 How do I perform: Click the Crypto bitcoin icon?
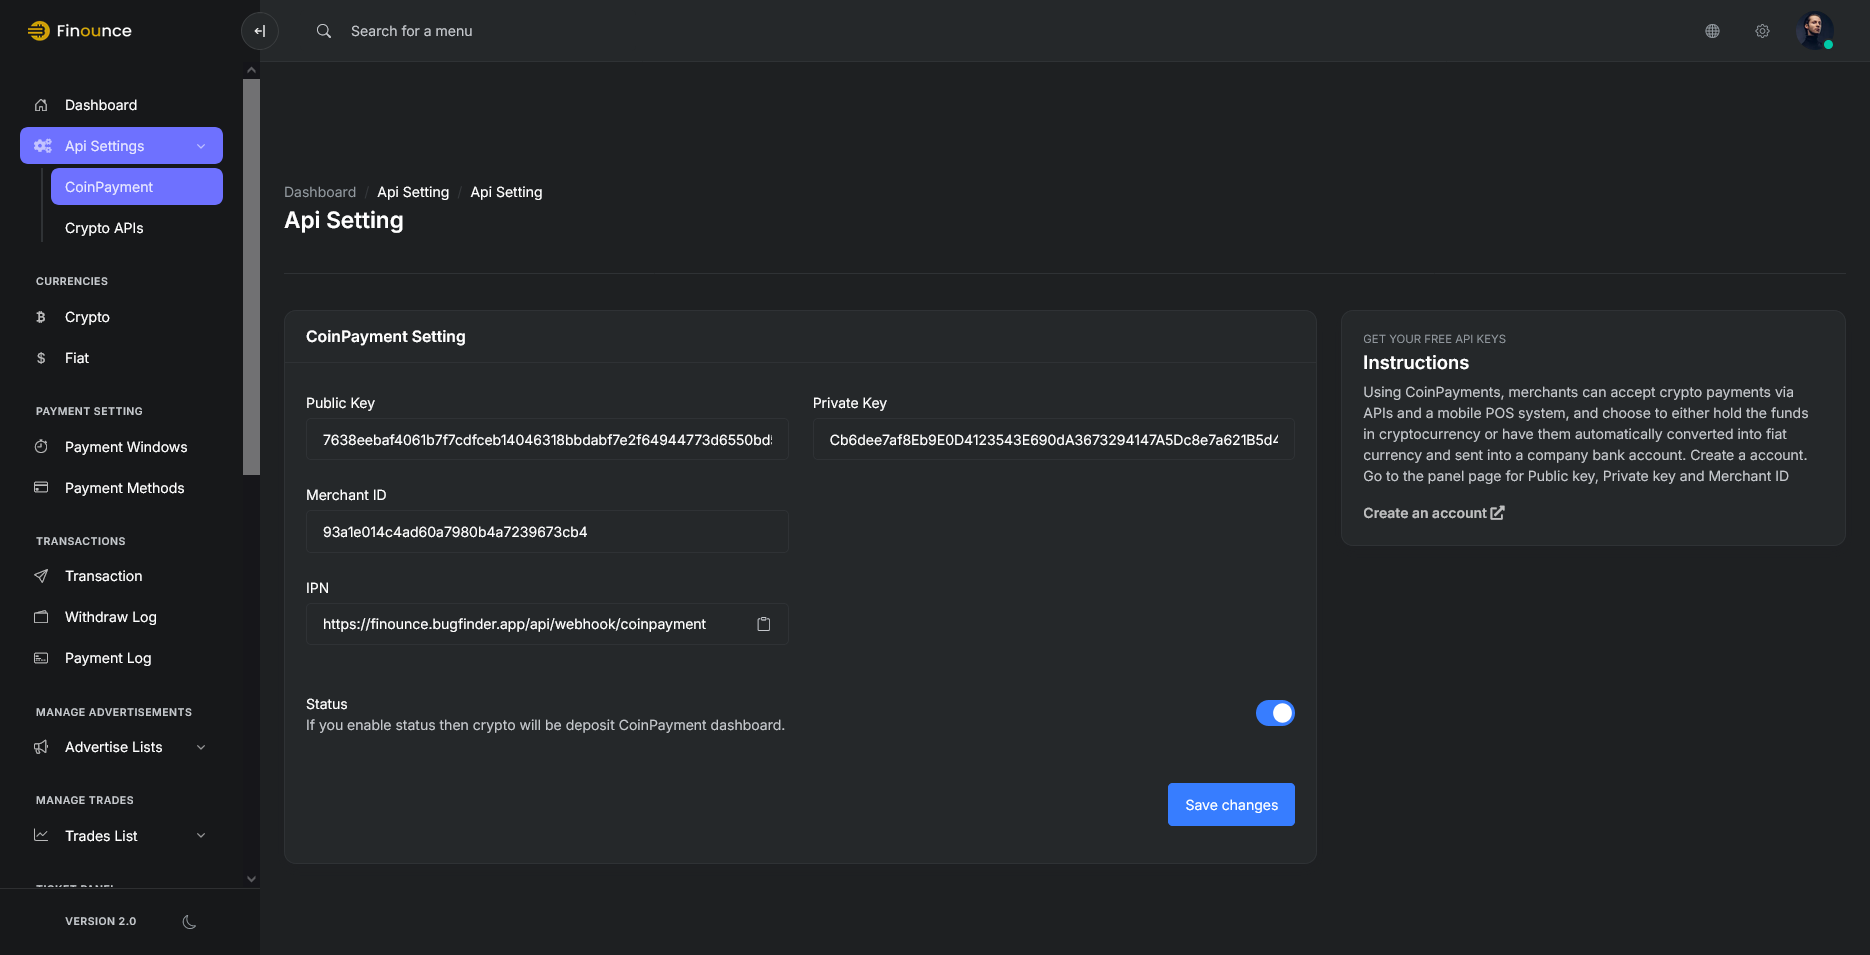(41, 317)
